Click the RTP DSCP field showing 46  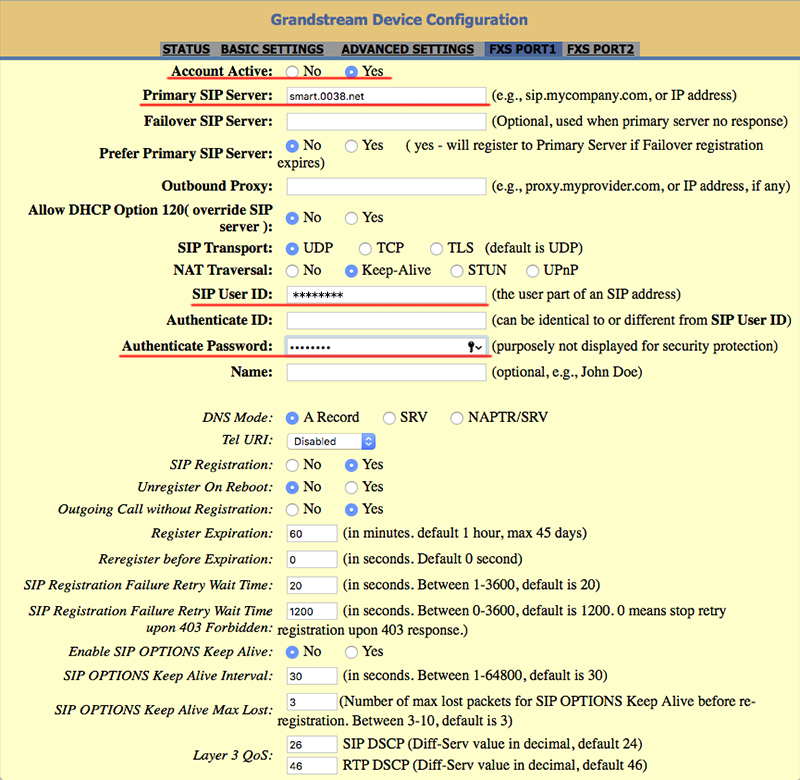312,766
